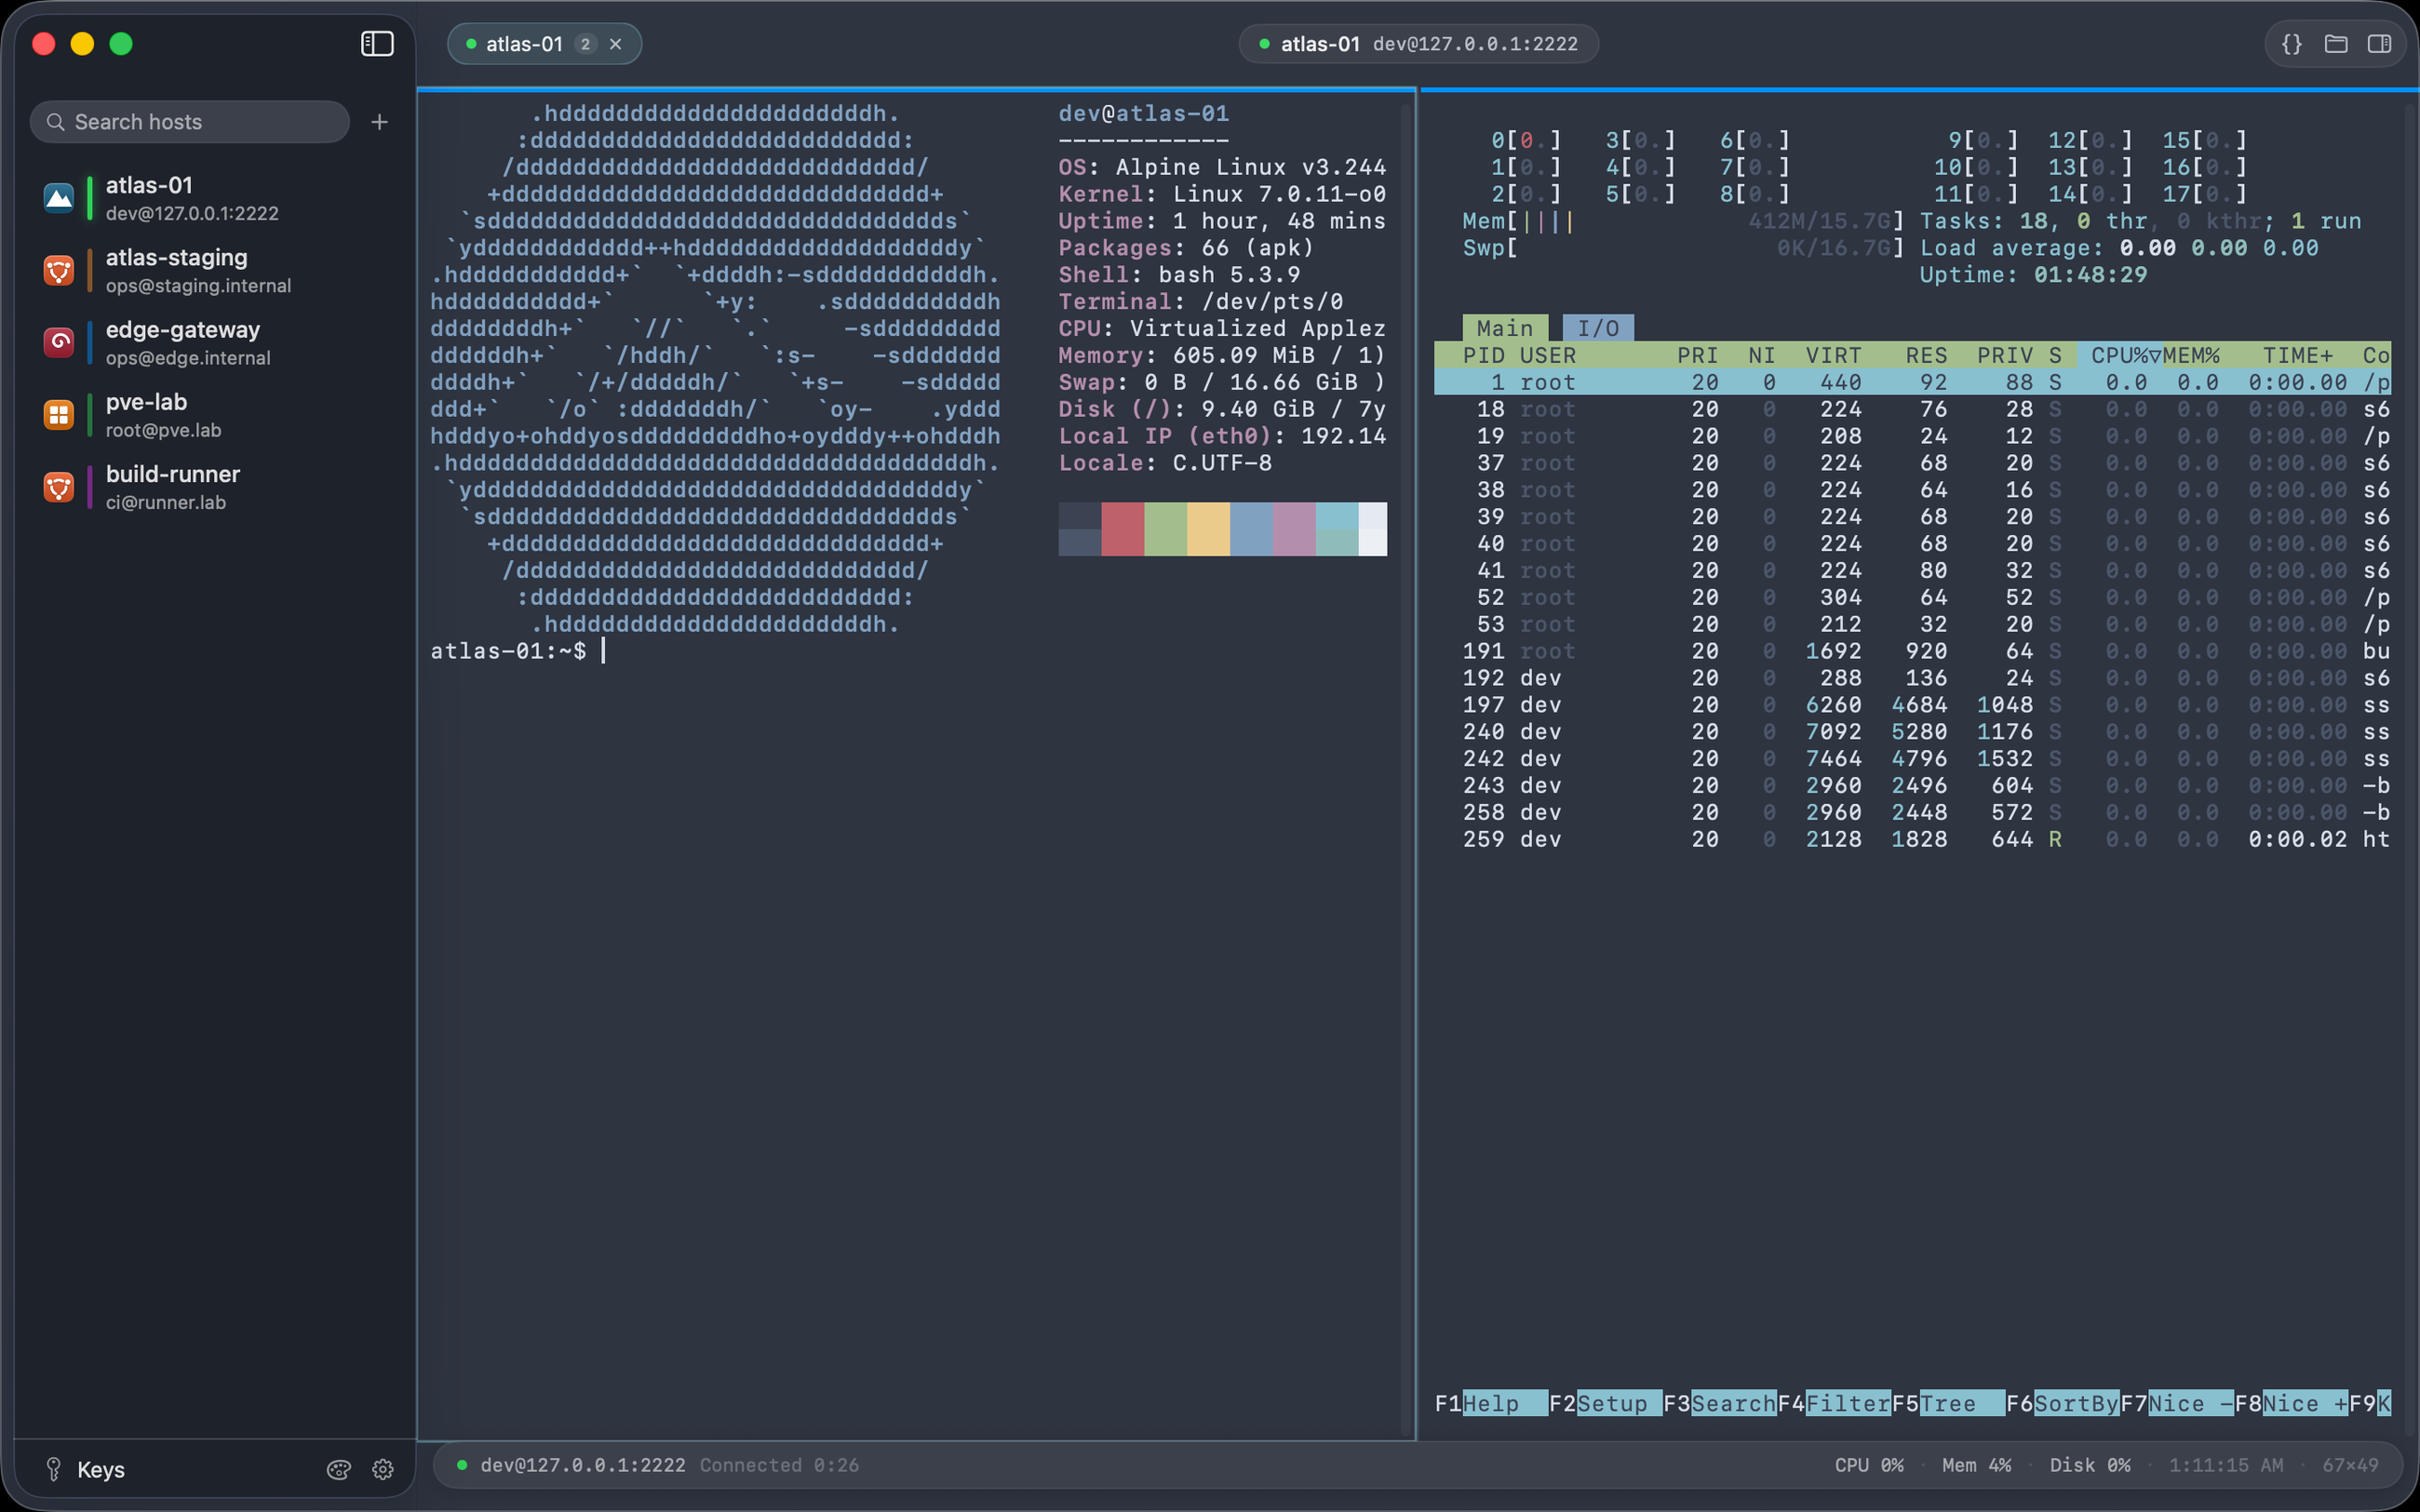
Task: Switch htop to the I/O tab
Action: (x=1598, y=328)
